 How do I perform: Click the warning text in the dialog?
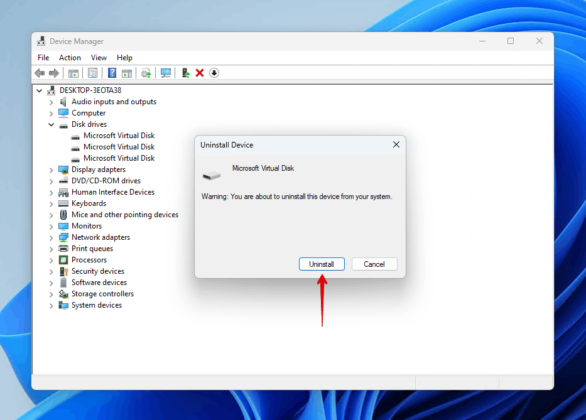point(297,197)
